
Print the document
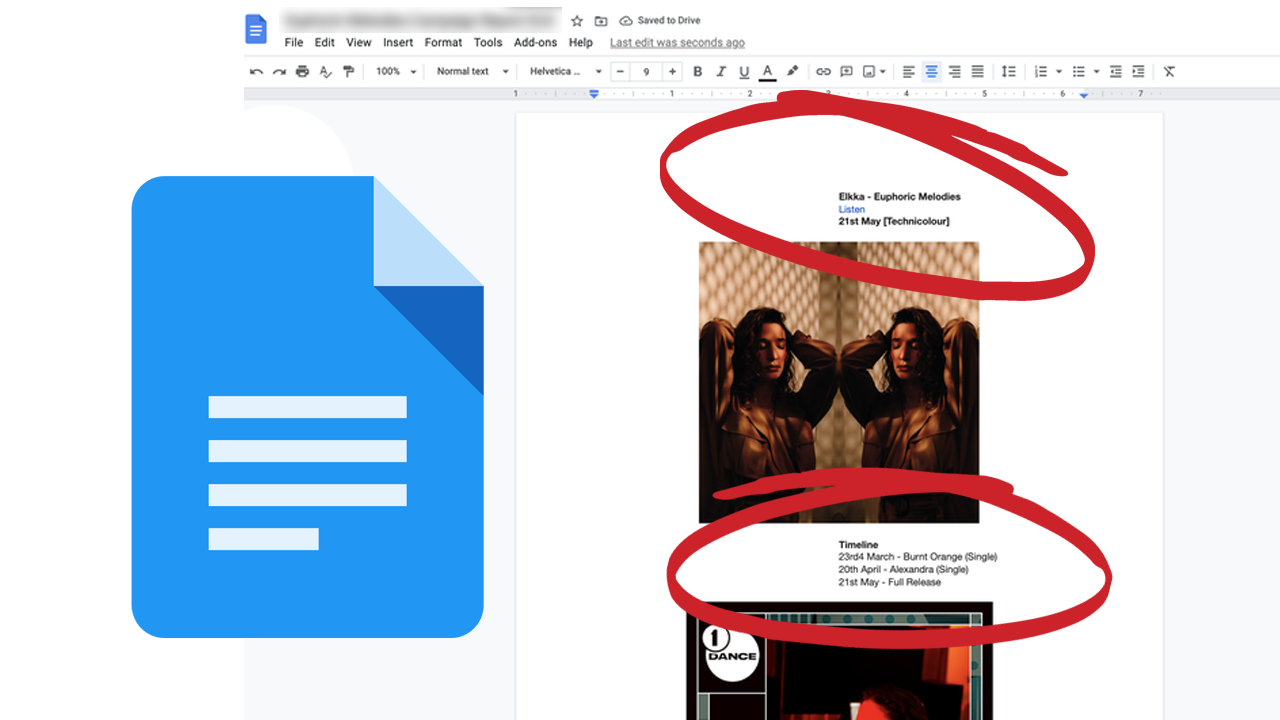point(302,72)
